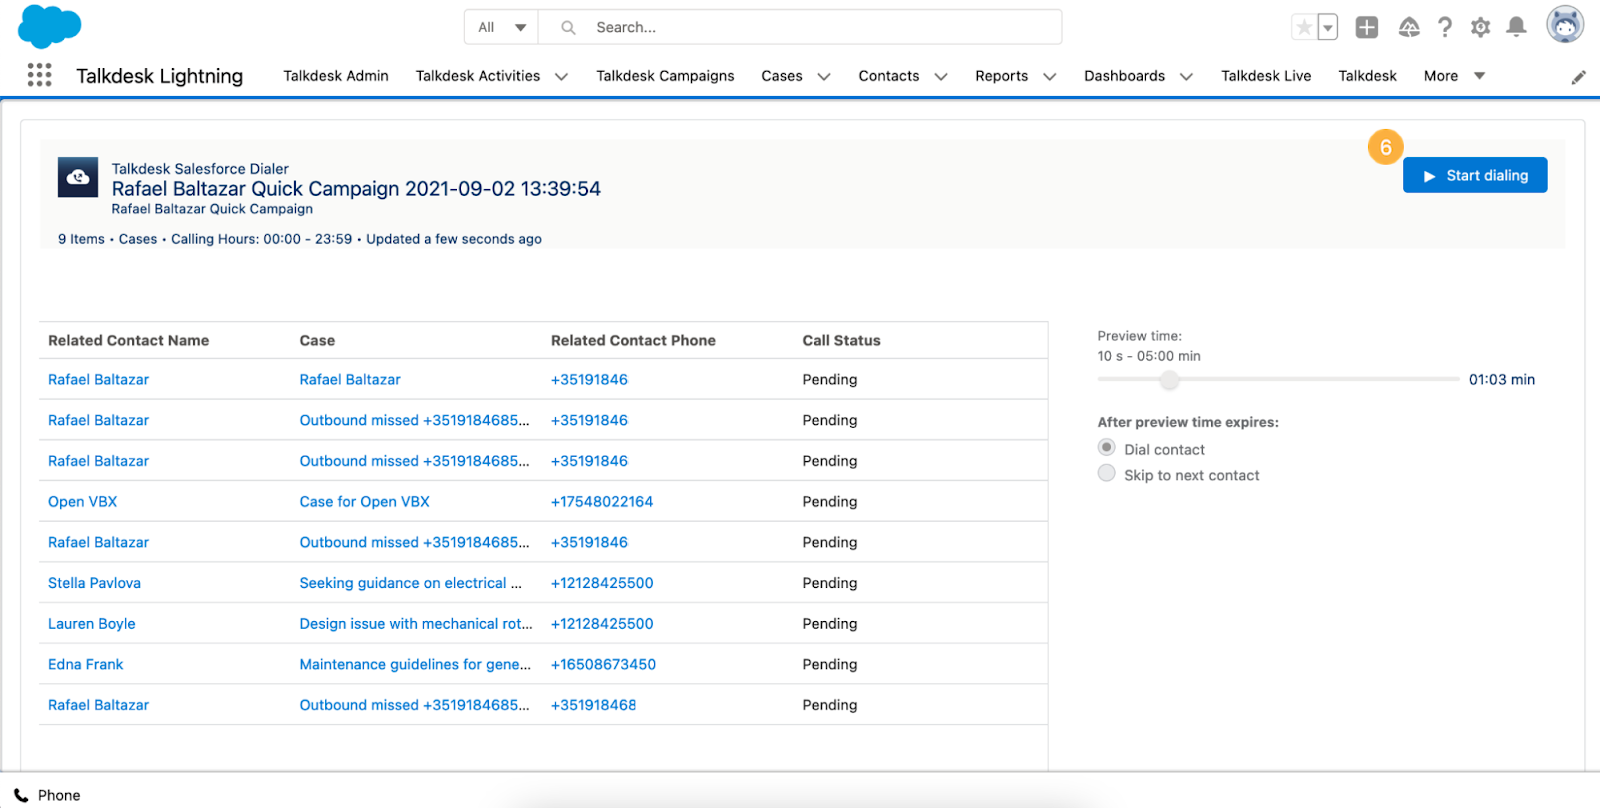The image size is (1600, 809).
Task: Click Pending status in Edna Frank row
Action: click(829, 664)
